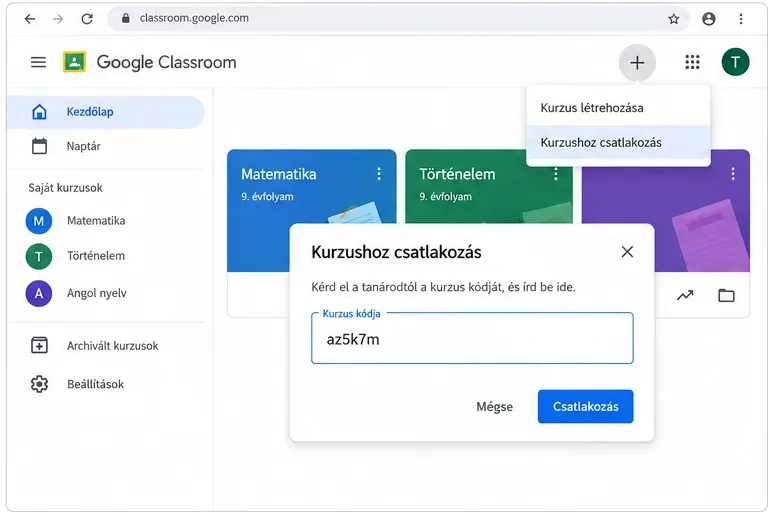Open the folder icon on purple card
768x512 pixels.
coord(726,295)
